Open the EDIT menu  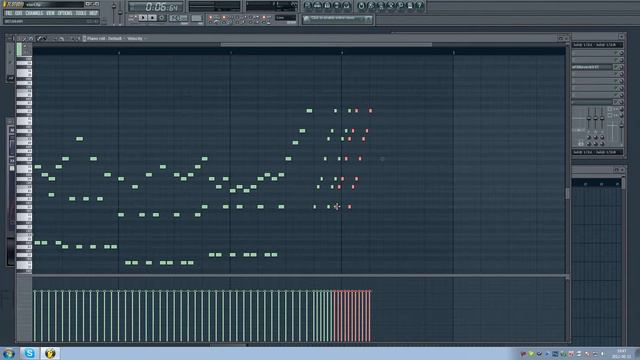(x=19, y=13)
